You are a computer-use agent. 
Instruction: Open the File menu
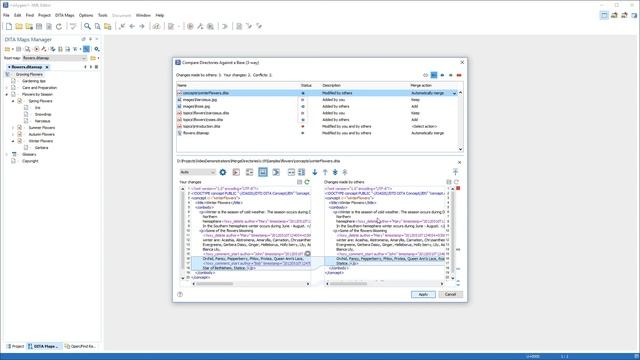coord(6,15)
